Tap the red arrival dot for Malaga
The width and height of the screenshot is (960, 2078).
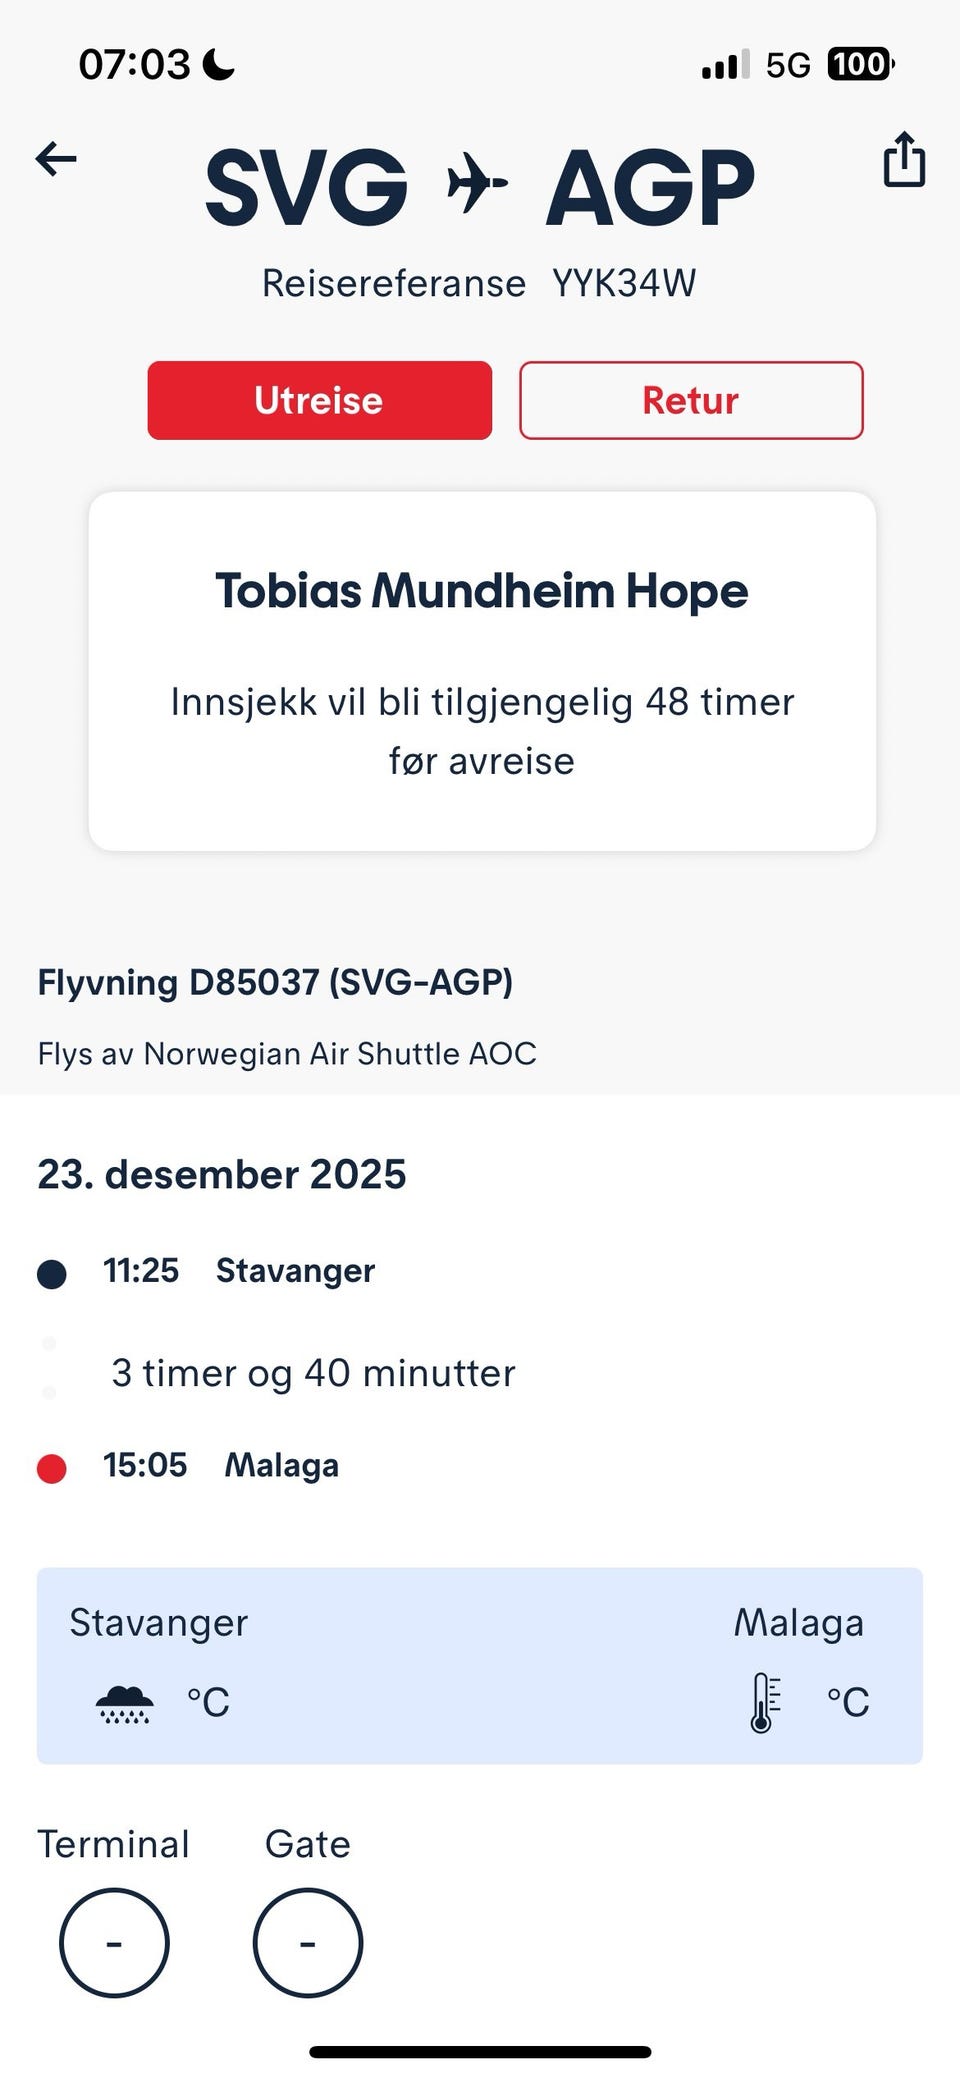(52, 1468)
